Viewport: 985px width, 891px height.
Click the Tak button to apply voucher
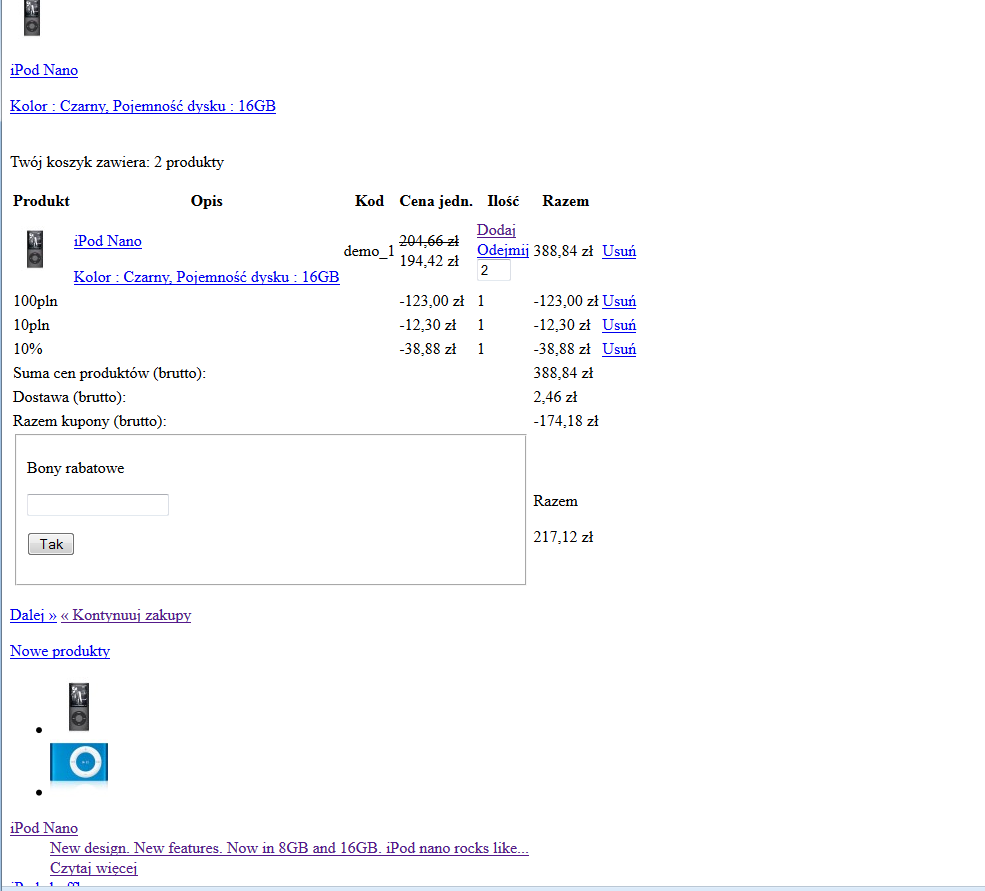(51, 544)
